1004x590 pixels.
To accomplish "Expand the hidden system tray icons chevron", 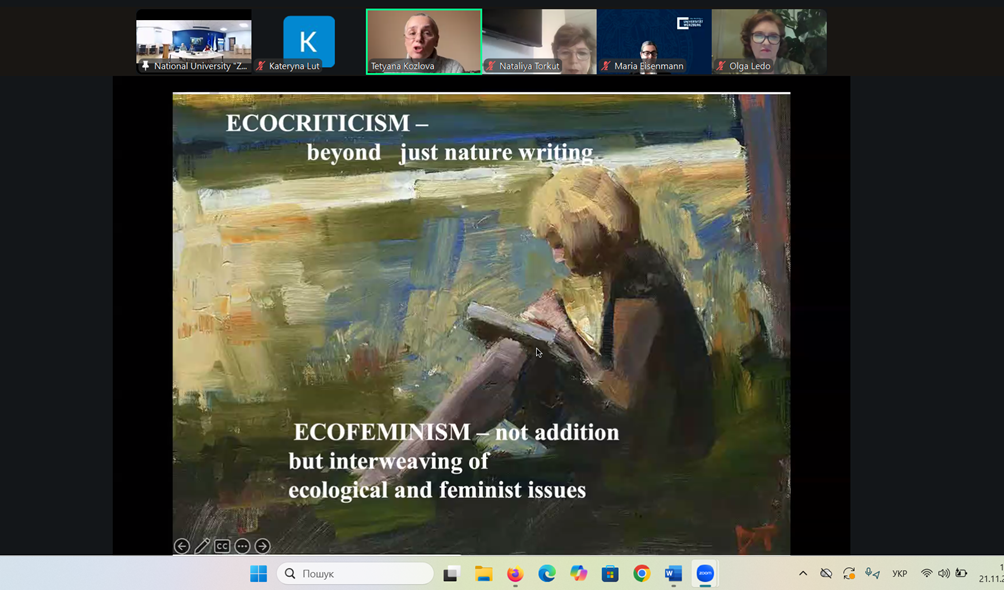I will click(x=803, y=574).
